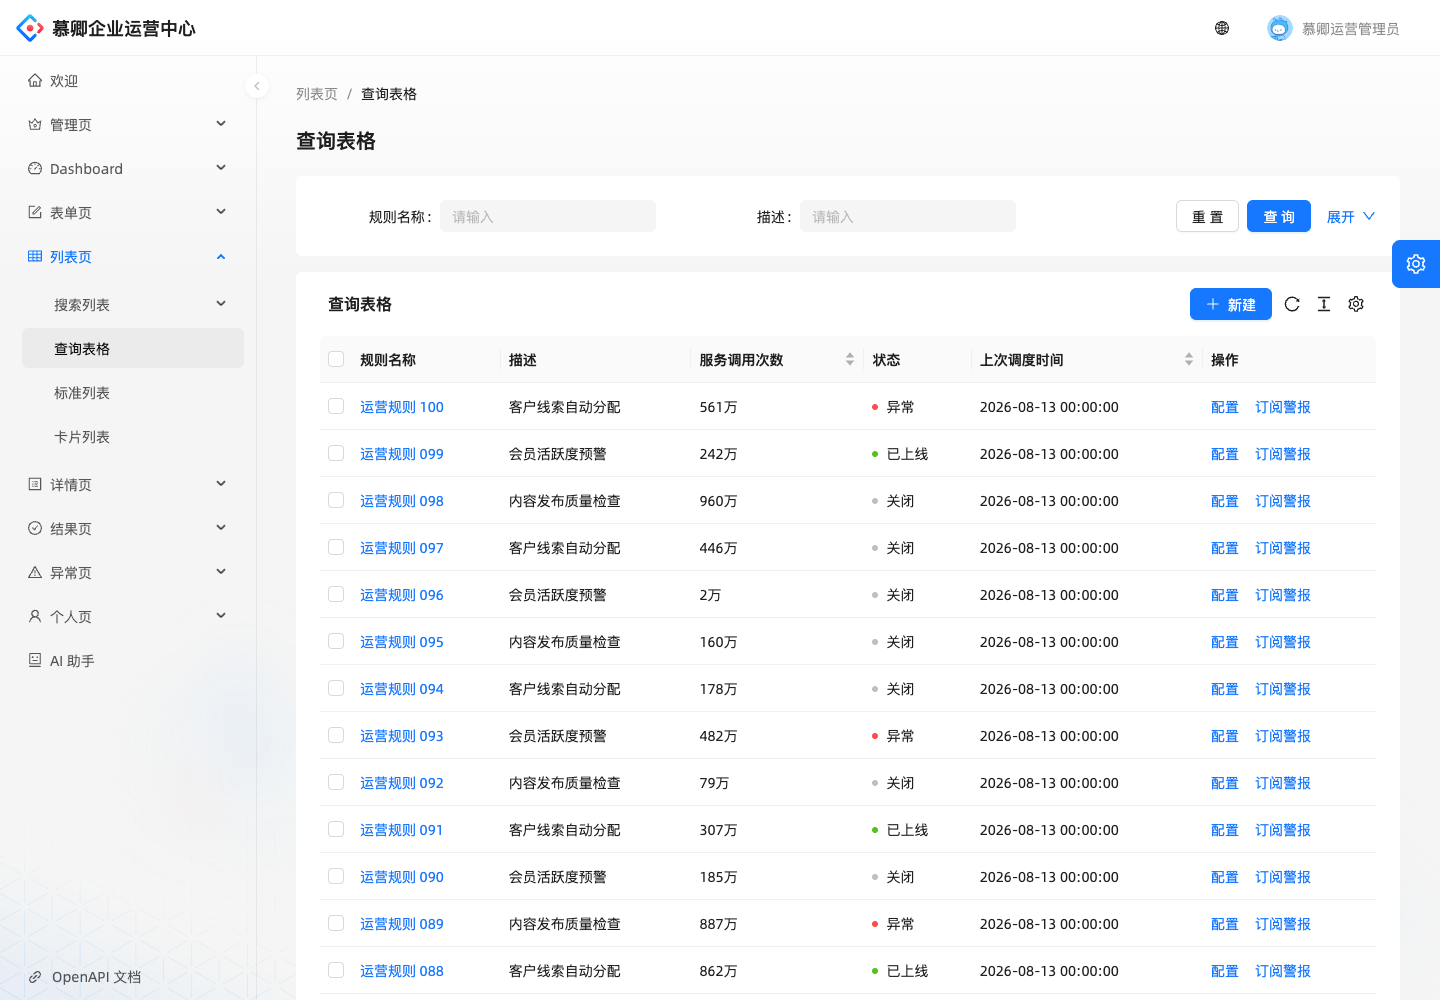Select the 查询表格 sidebar item
1440x1000 pixels.
click(133, 348)
